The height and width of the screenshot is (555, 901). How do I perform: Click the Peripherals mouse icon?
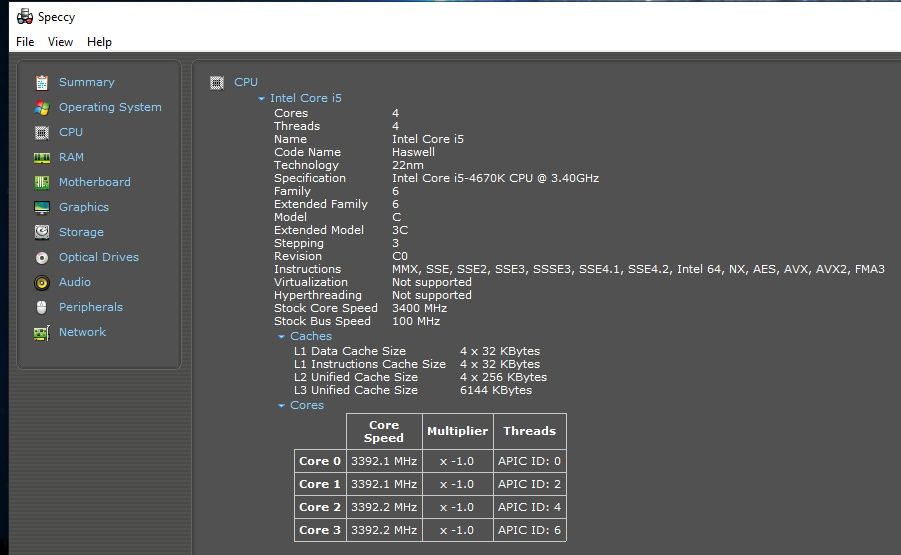pos(42,307)
